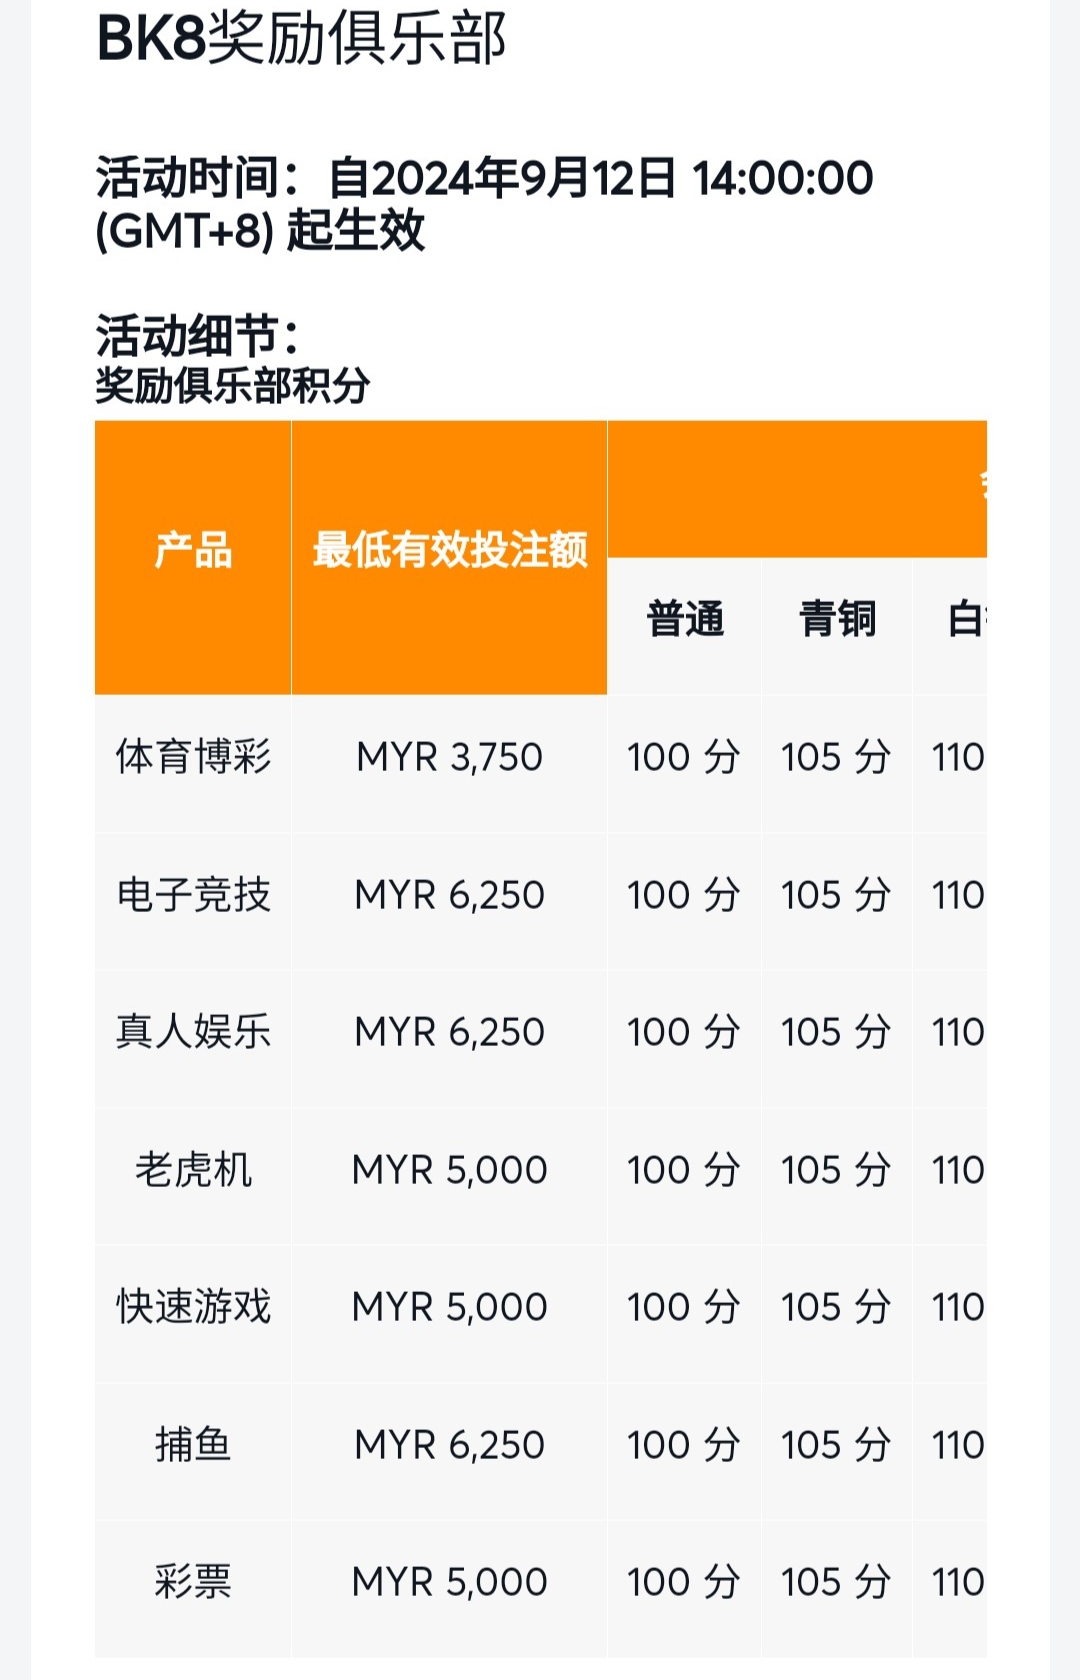Select the 彩票 product cell

coord(193,1582)
